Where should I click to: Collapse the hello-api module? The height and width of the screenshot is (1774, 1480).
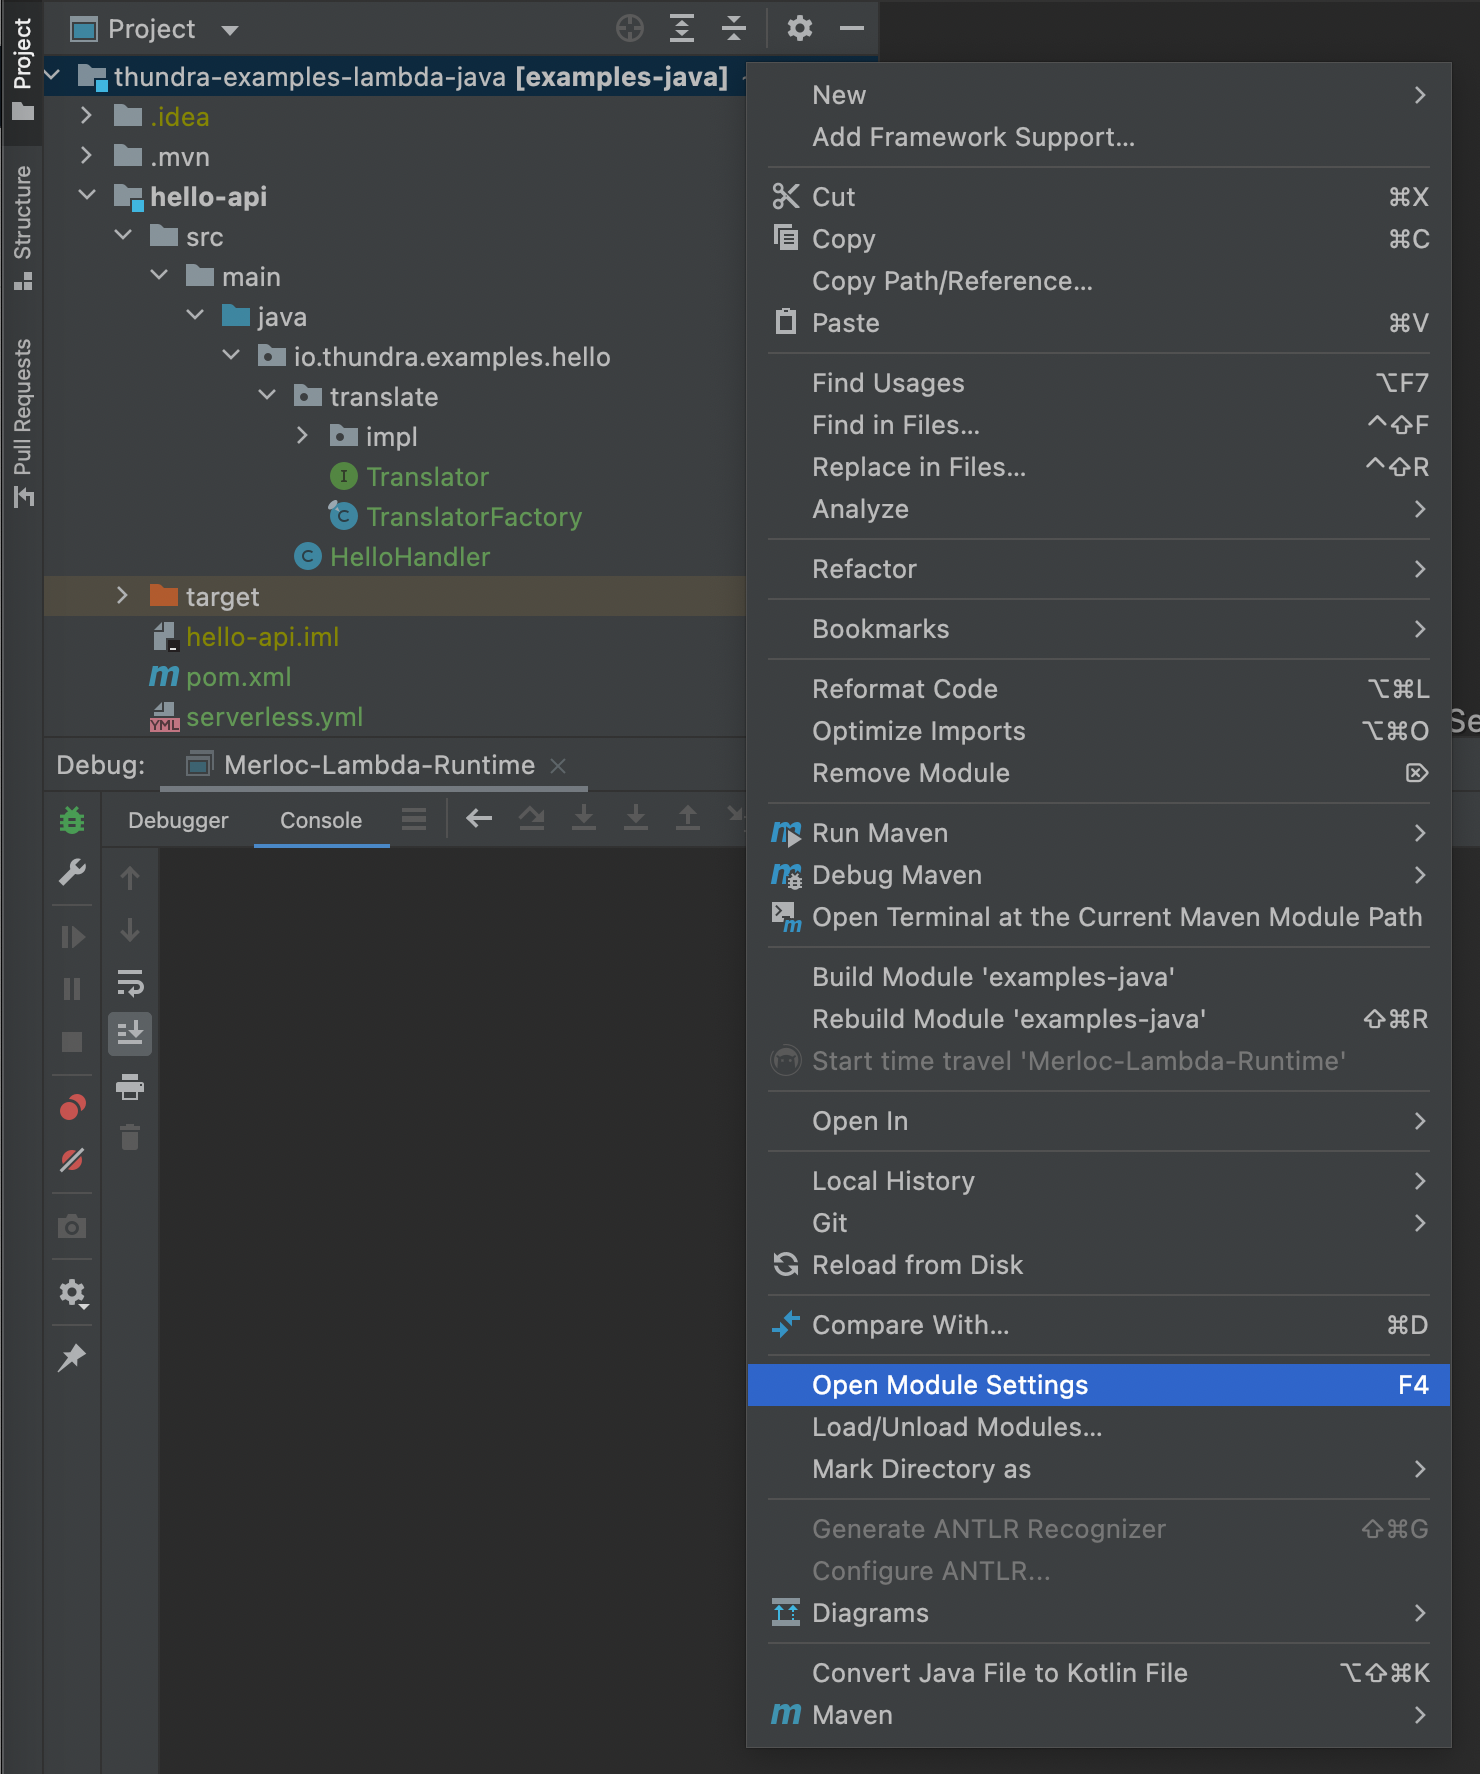point(87,196)
